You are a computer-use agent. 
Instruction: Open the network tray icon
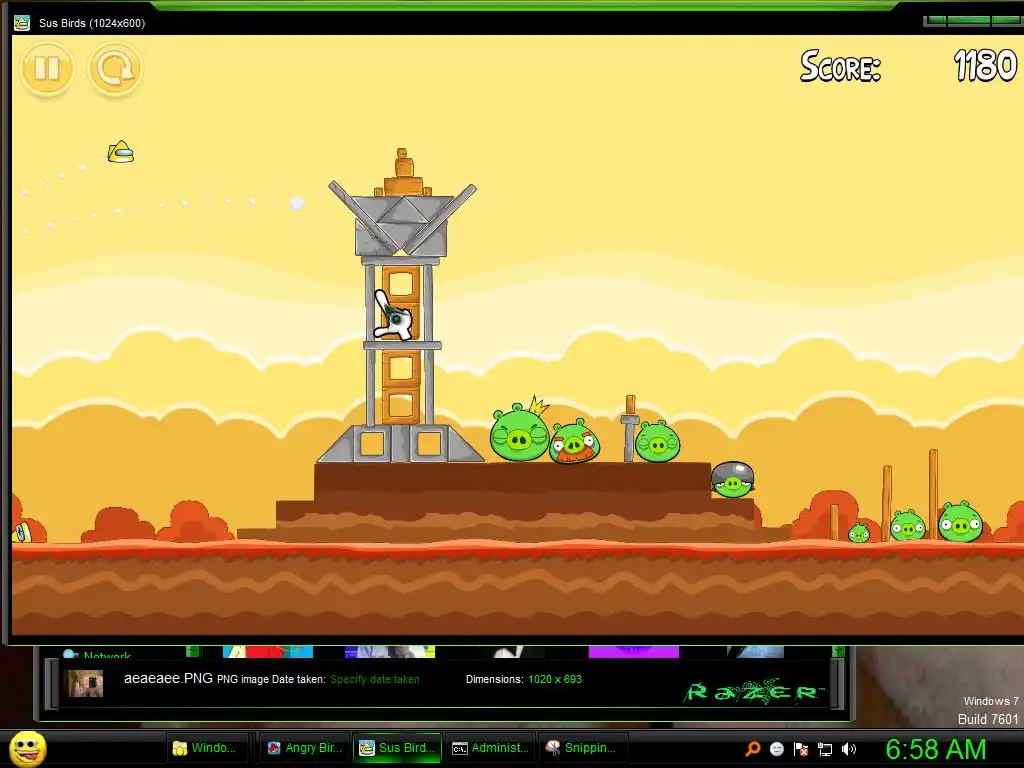point(825,749)
